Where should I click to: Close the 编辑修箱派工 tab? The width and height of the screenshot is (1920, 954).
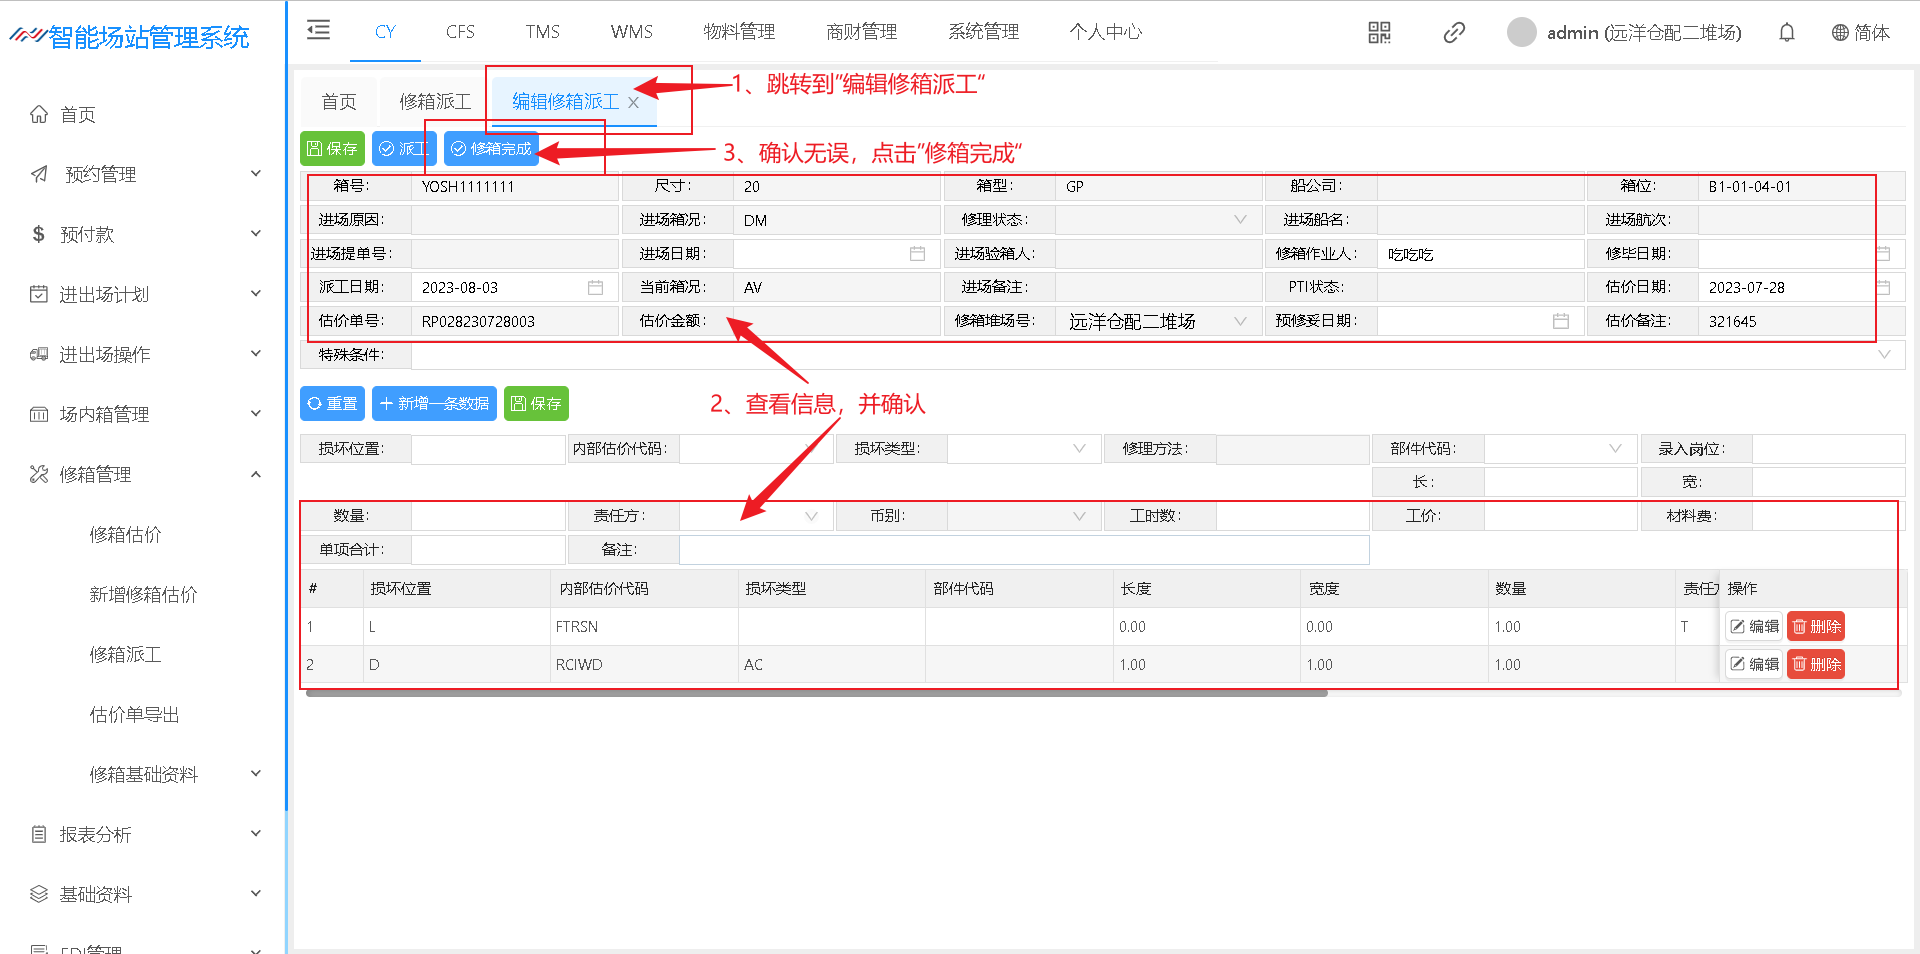click(633, 102)
